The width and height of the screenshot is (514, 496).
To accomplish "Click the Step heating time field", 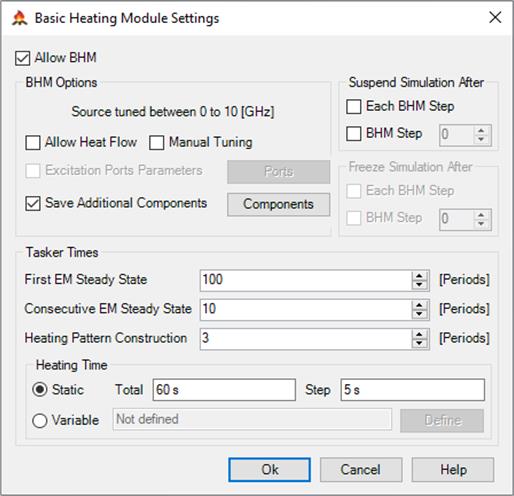I will [413, 390].
